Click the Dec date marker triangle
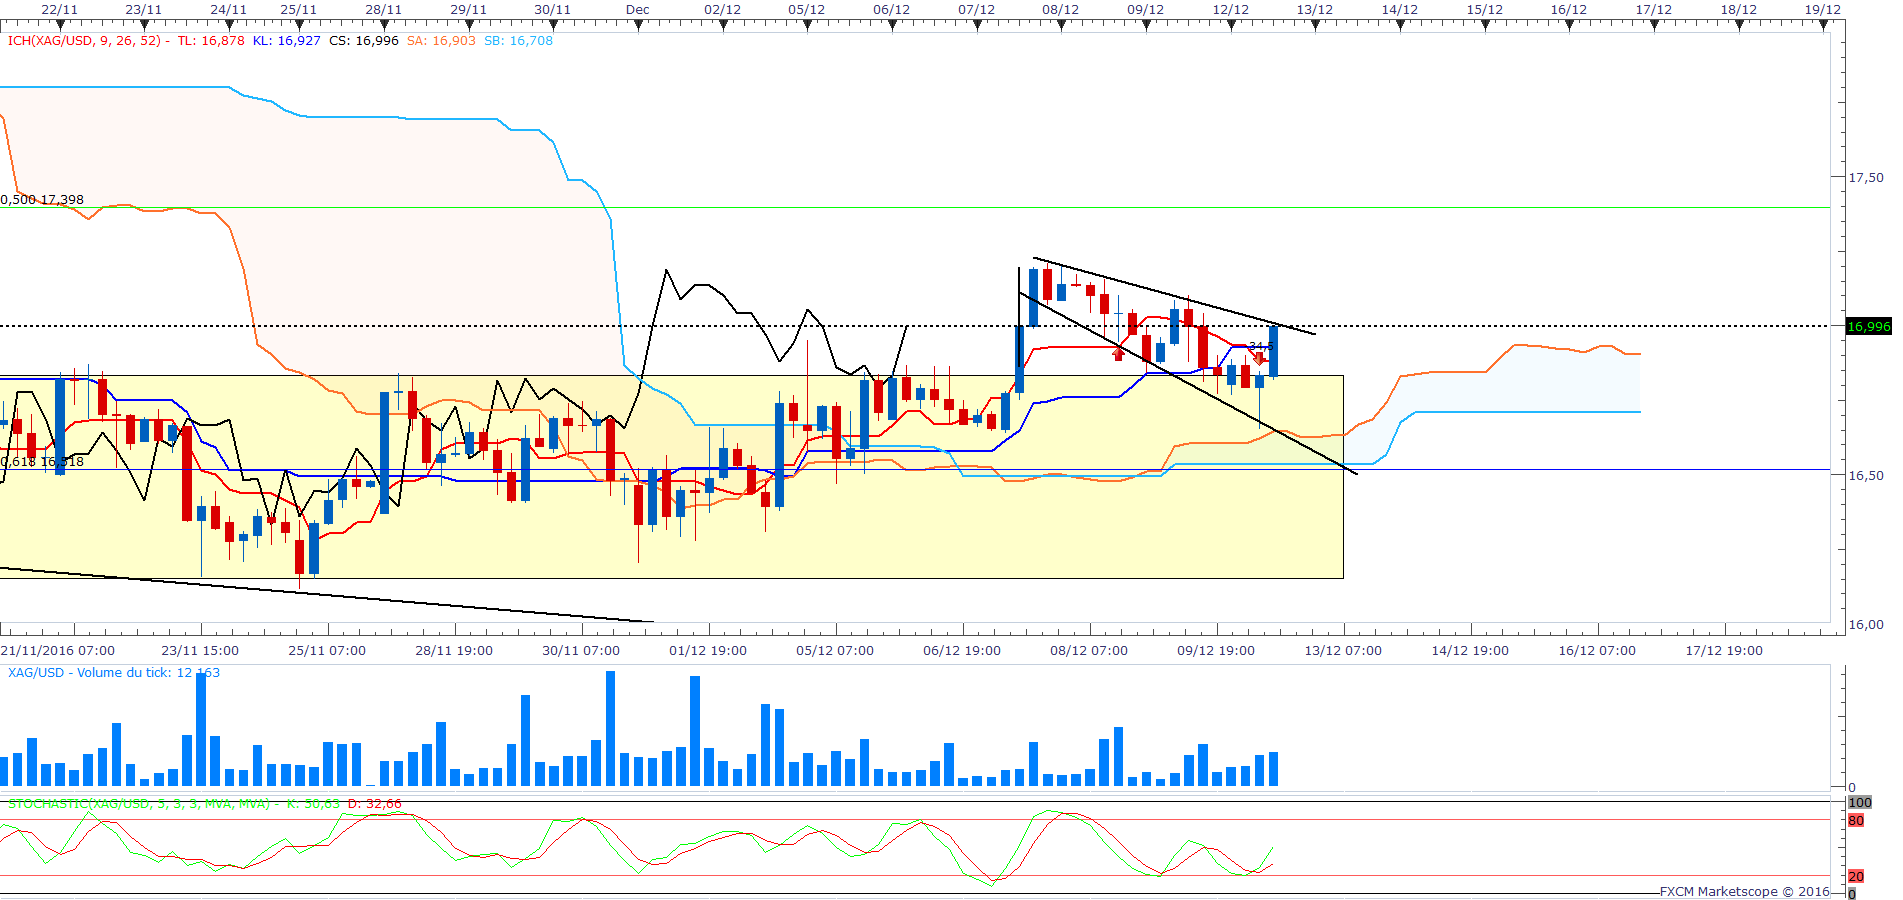This screenshot has height=900, width=1903. point(638,26)
